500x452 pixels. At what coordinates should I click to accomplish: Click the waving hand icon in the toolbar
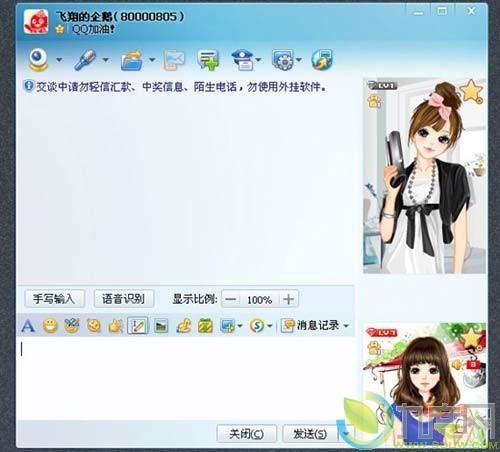point(116,326)
